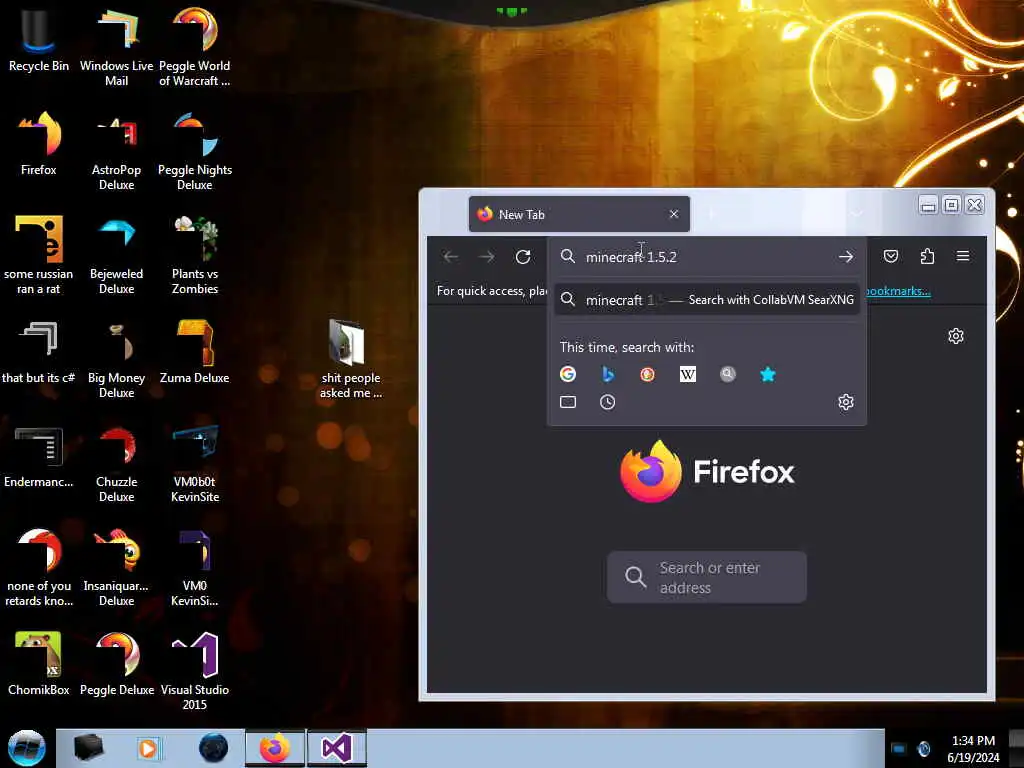The width and height of the screenshot is (1024, 768).
Task: Search in bookmarks star icon
Action: click(x=767, y=374)
